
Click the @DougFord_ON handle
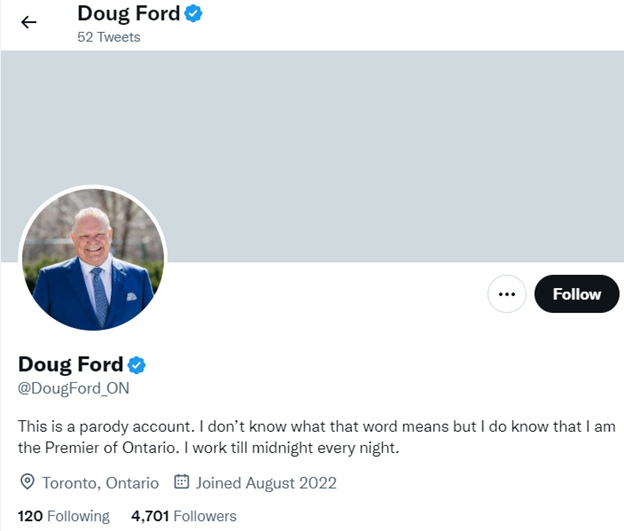74,388
